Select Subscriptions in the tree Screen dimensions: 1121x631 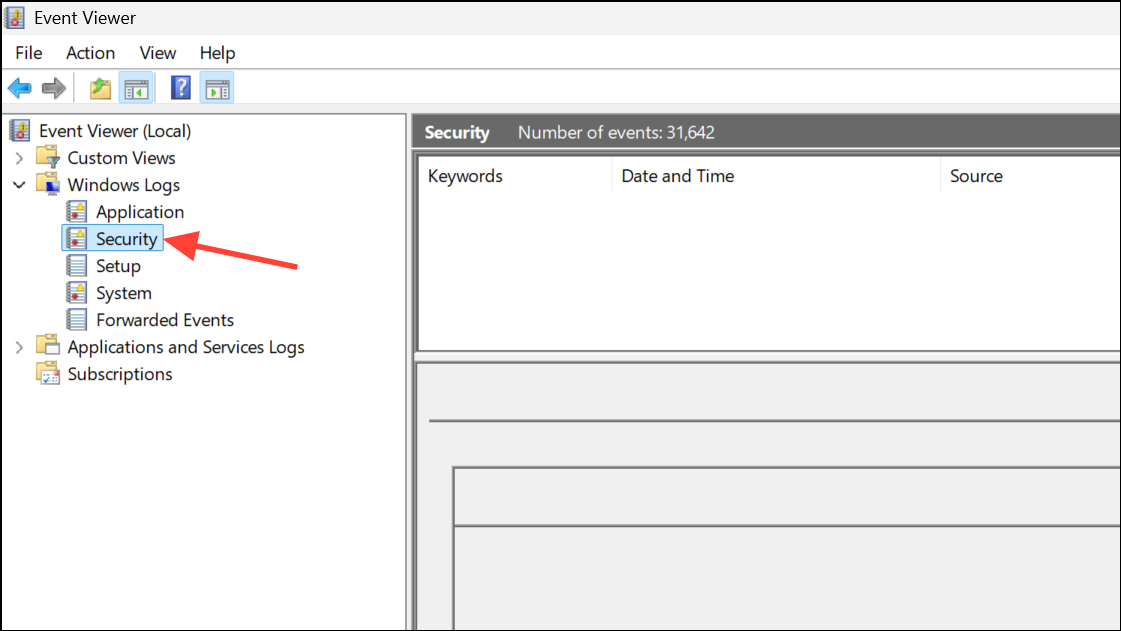pyautogui.click(x=120, y=374)
